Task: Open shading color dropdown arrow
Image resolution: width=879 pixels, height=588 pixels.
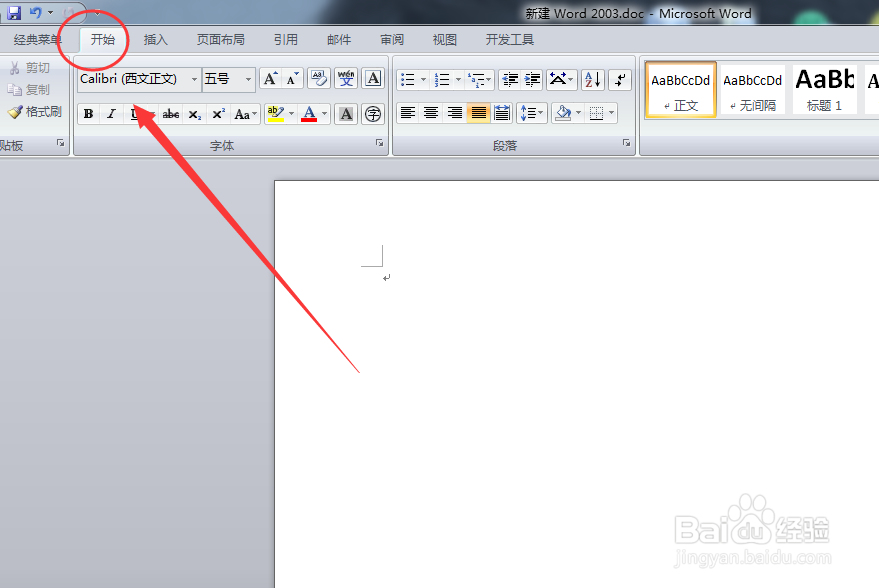Action: [x=579, y=114]
